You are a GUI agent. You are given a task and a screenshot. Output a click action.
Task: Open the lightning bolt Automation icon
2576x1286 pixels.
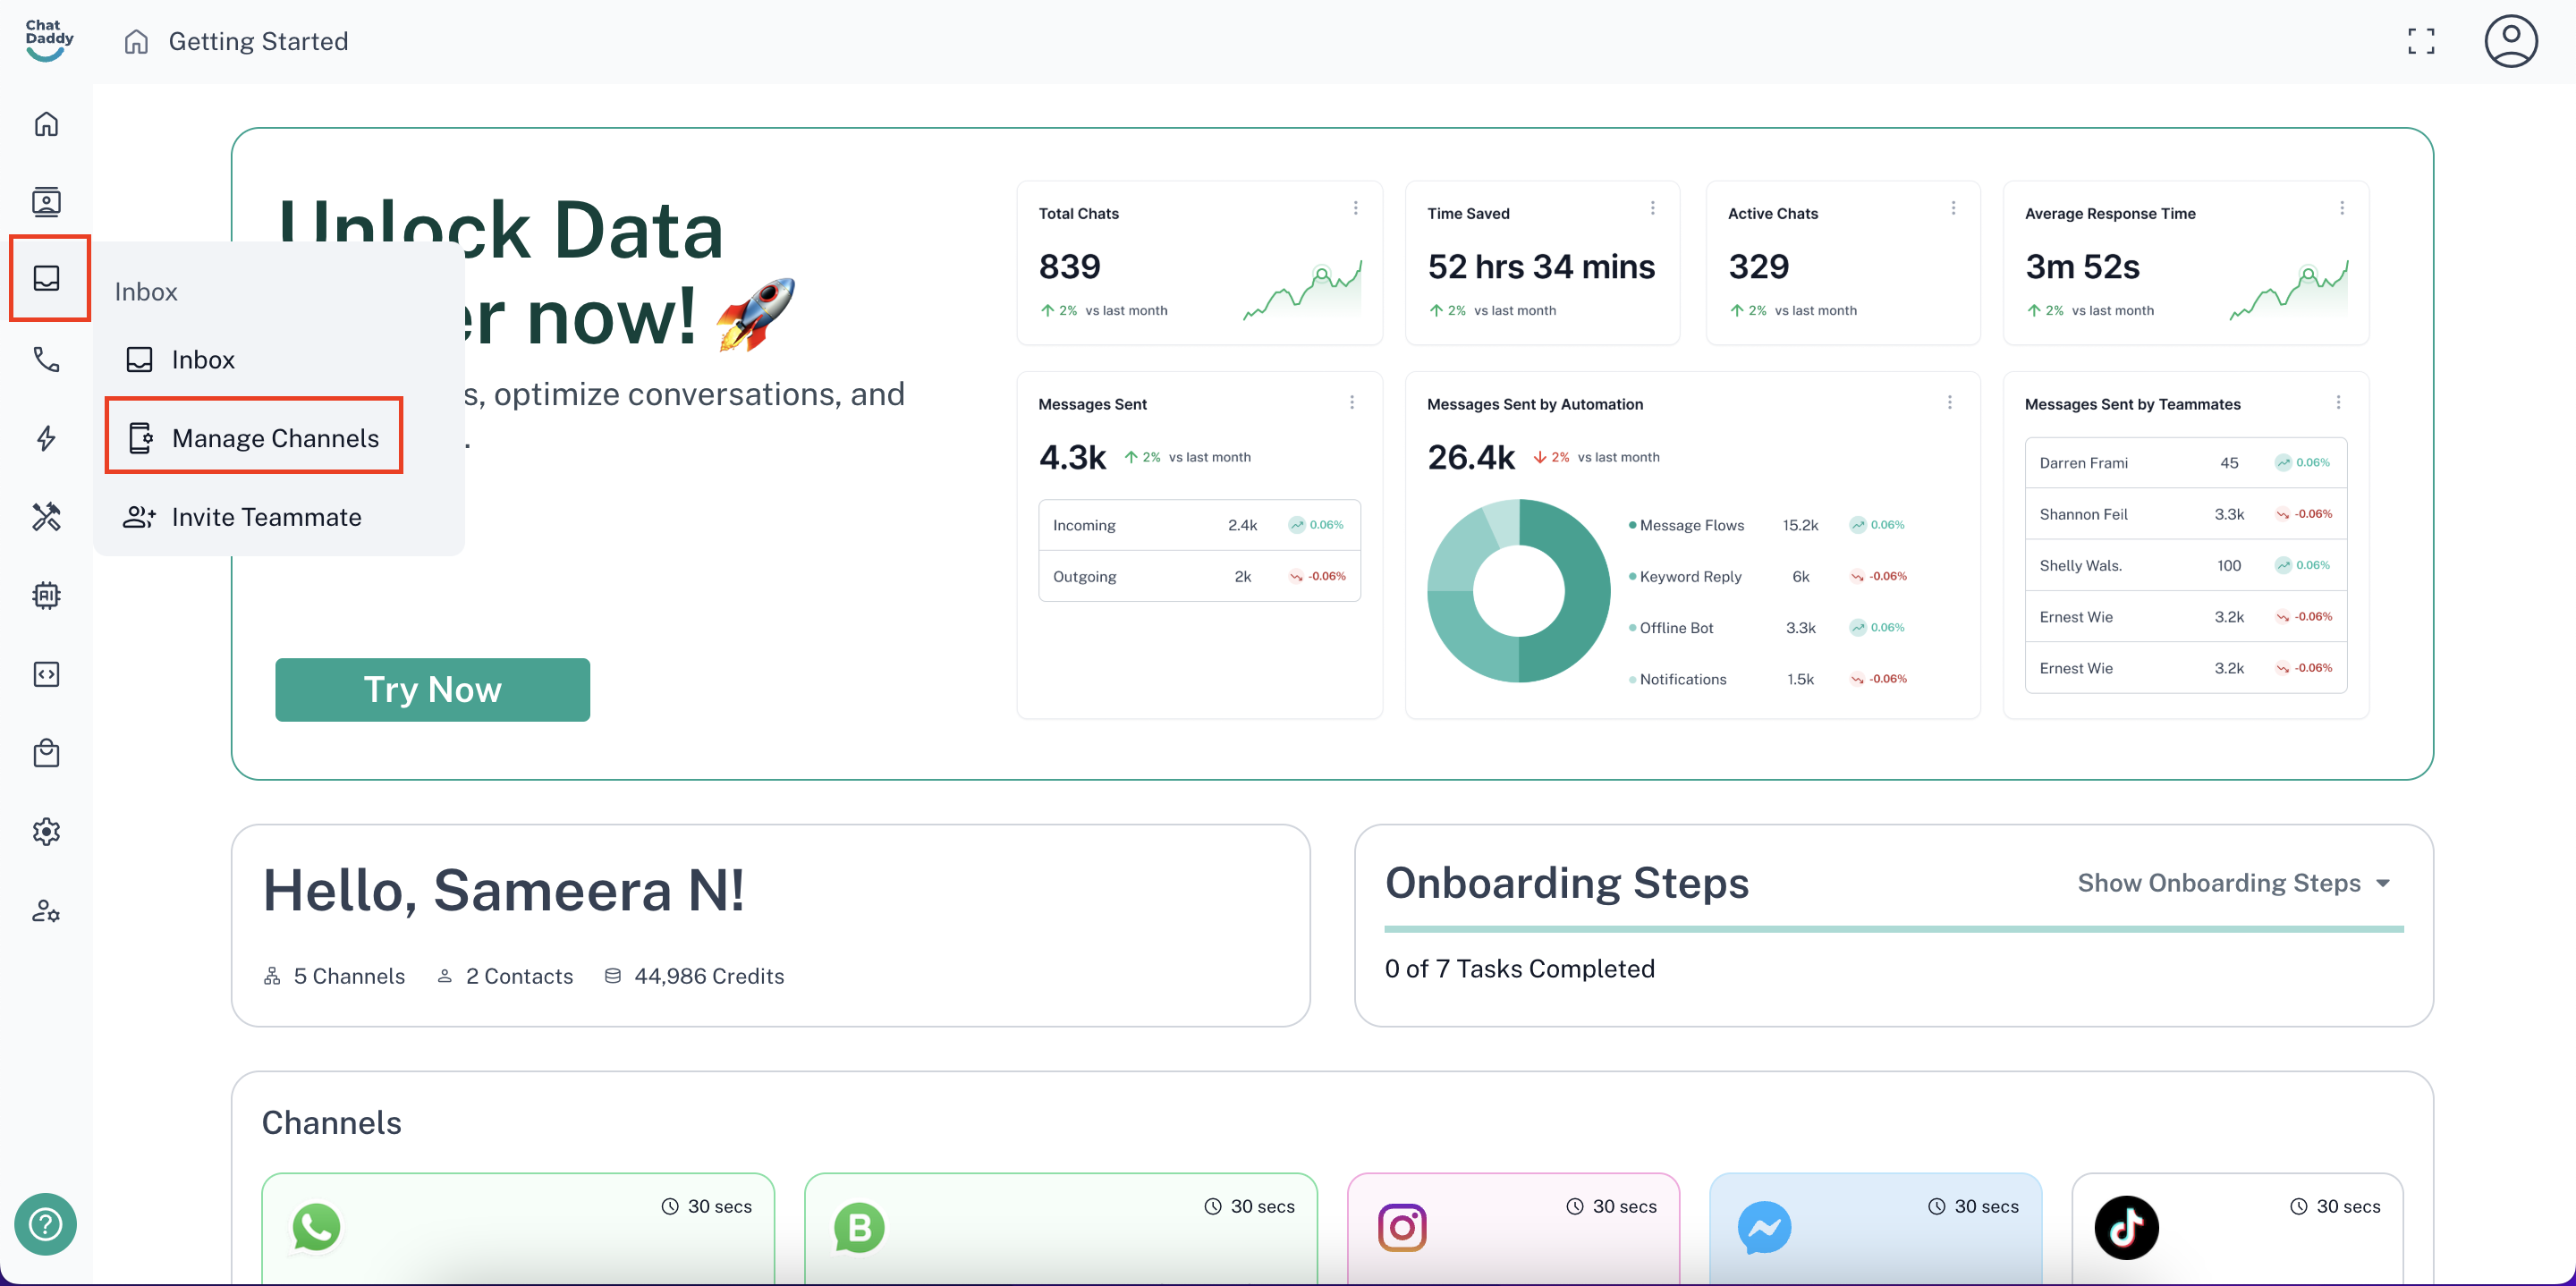[x=46, y=438]
